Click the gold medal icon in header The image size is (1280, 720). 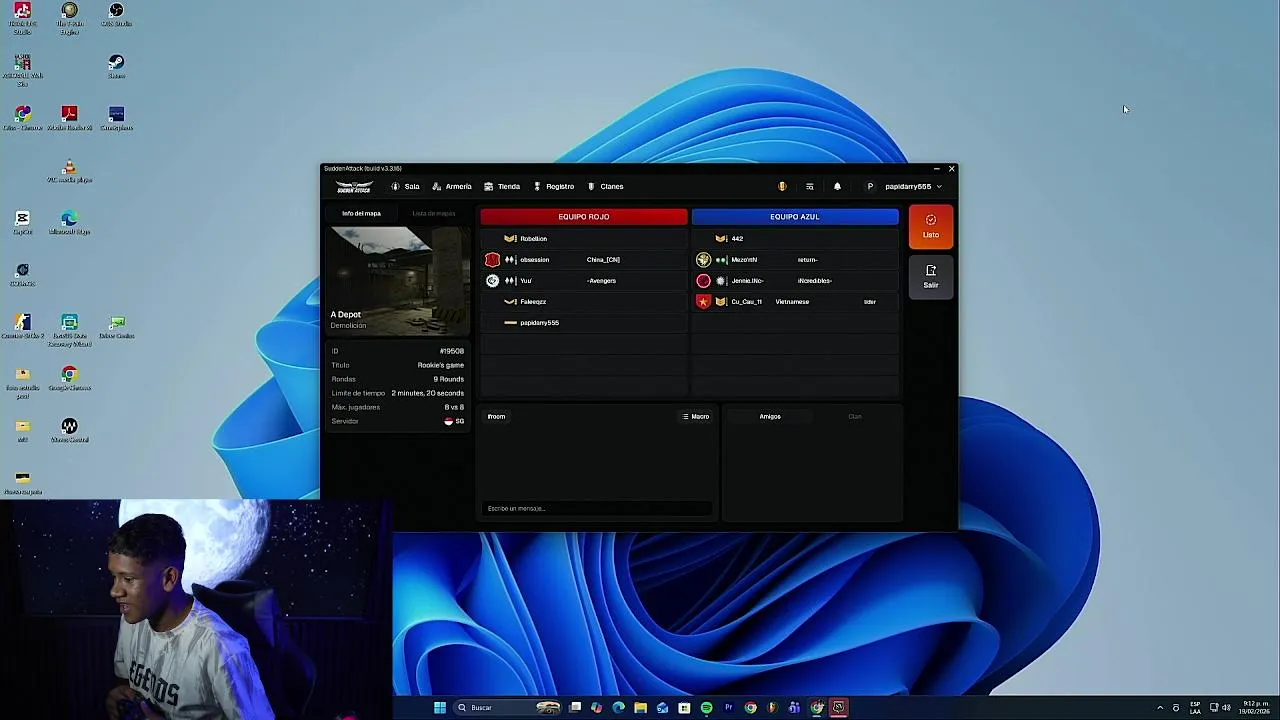click(782, 187)
